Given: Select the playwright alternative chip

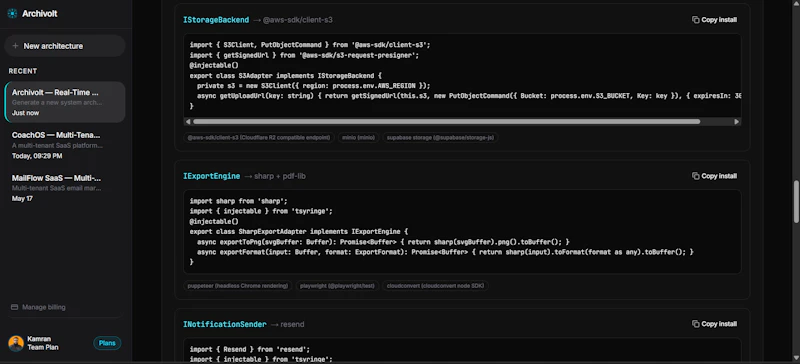Looking at the screenshot, I should point(338,286).
